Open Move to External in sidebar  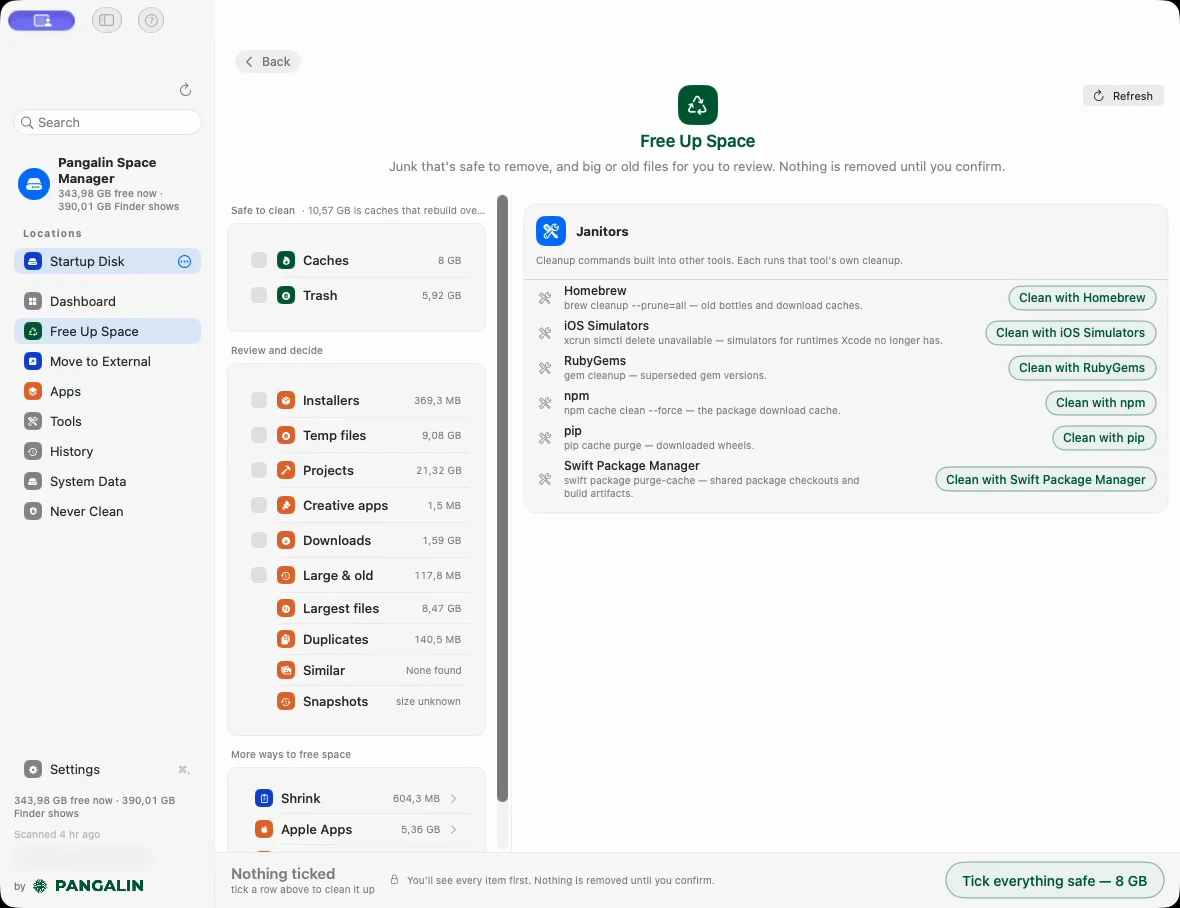point(108,361)
